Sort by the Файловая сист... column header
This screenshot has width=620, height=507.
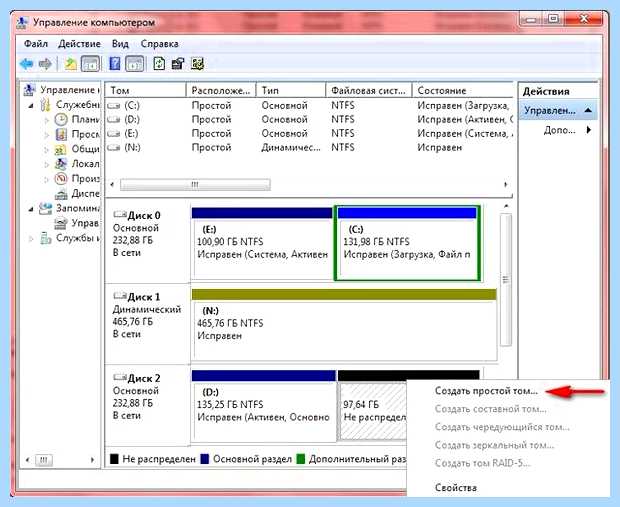[x=369, y=90]
